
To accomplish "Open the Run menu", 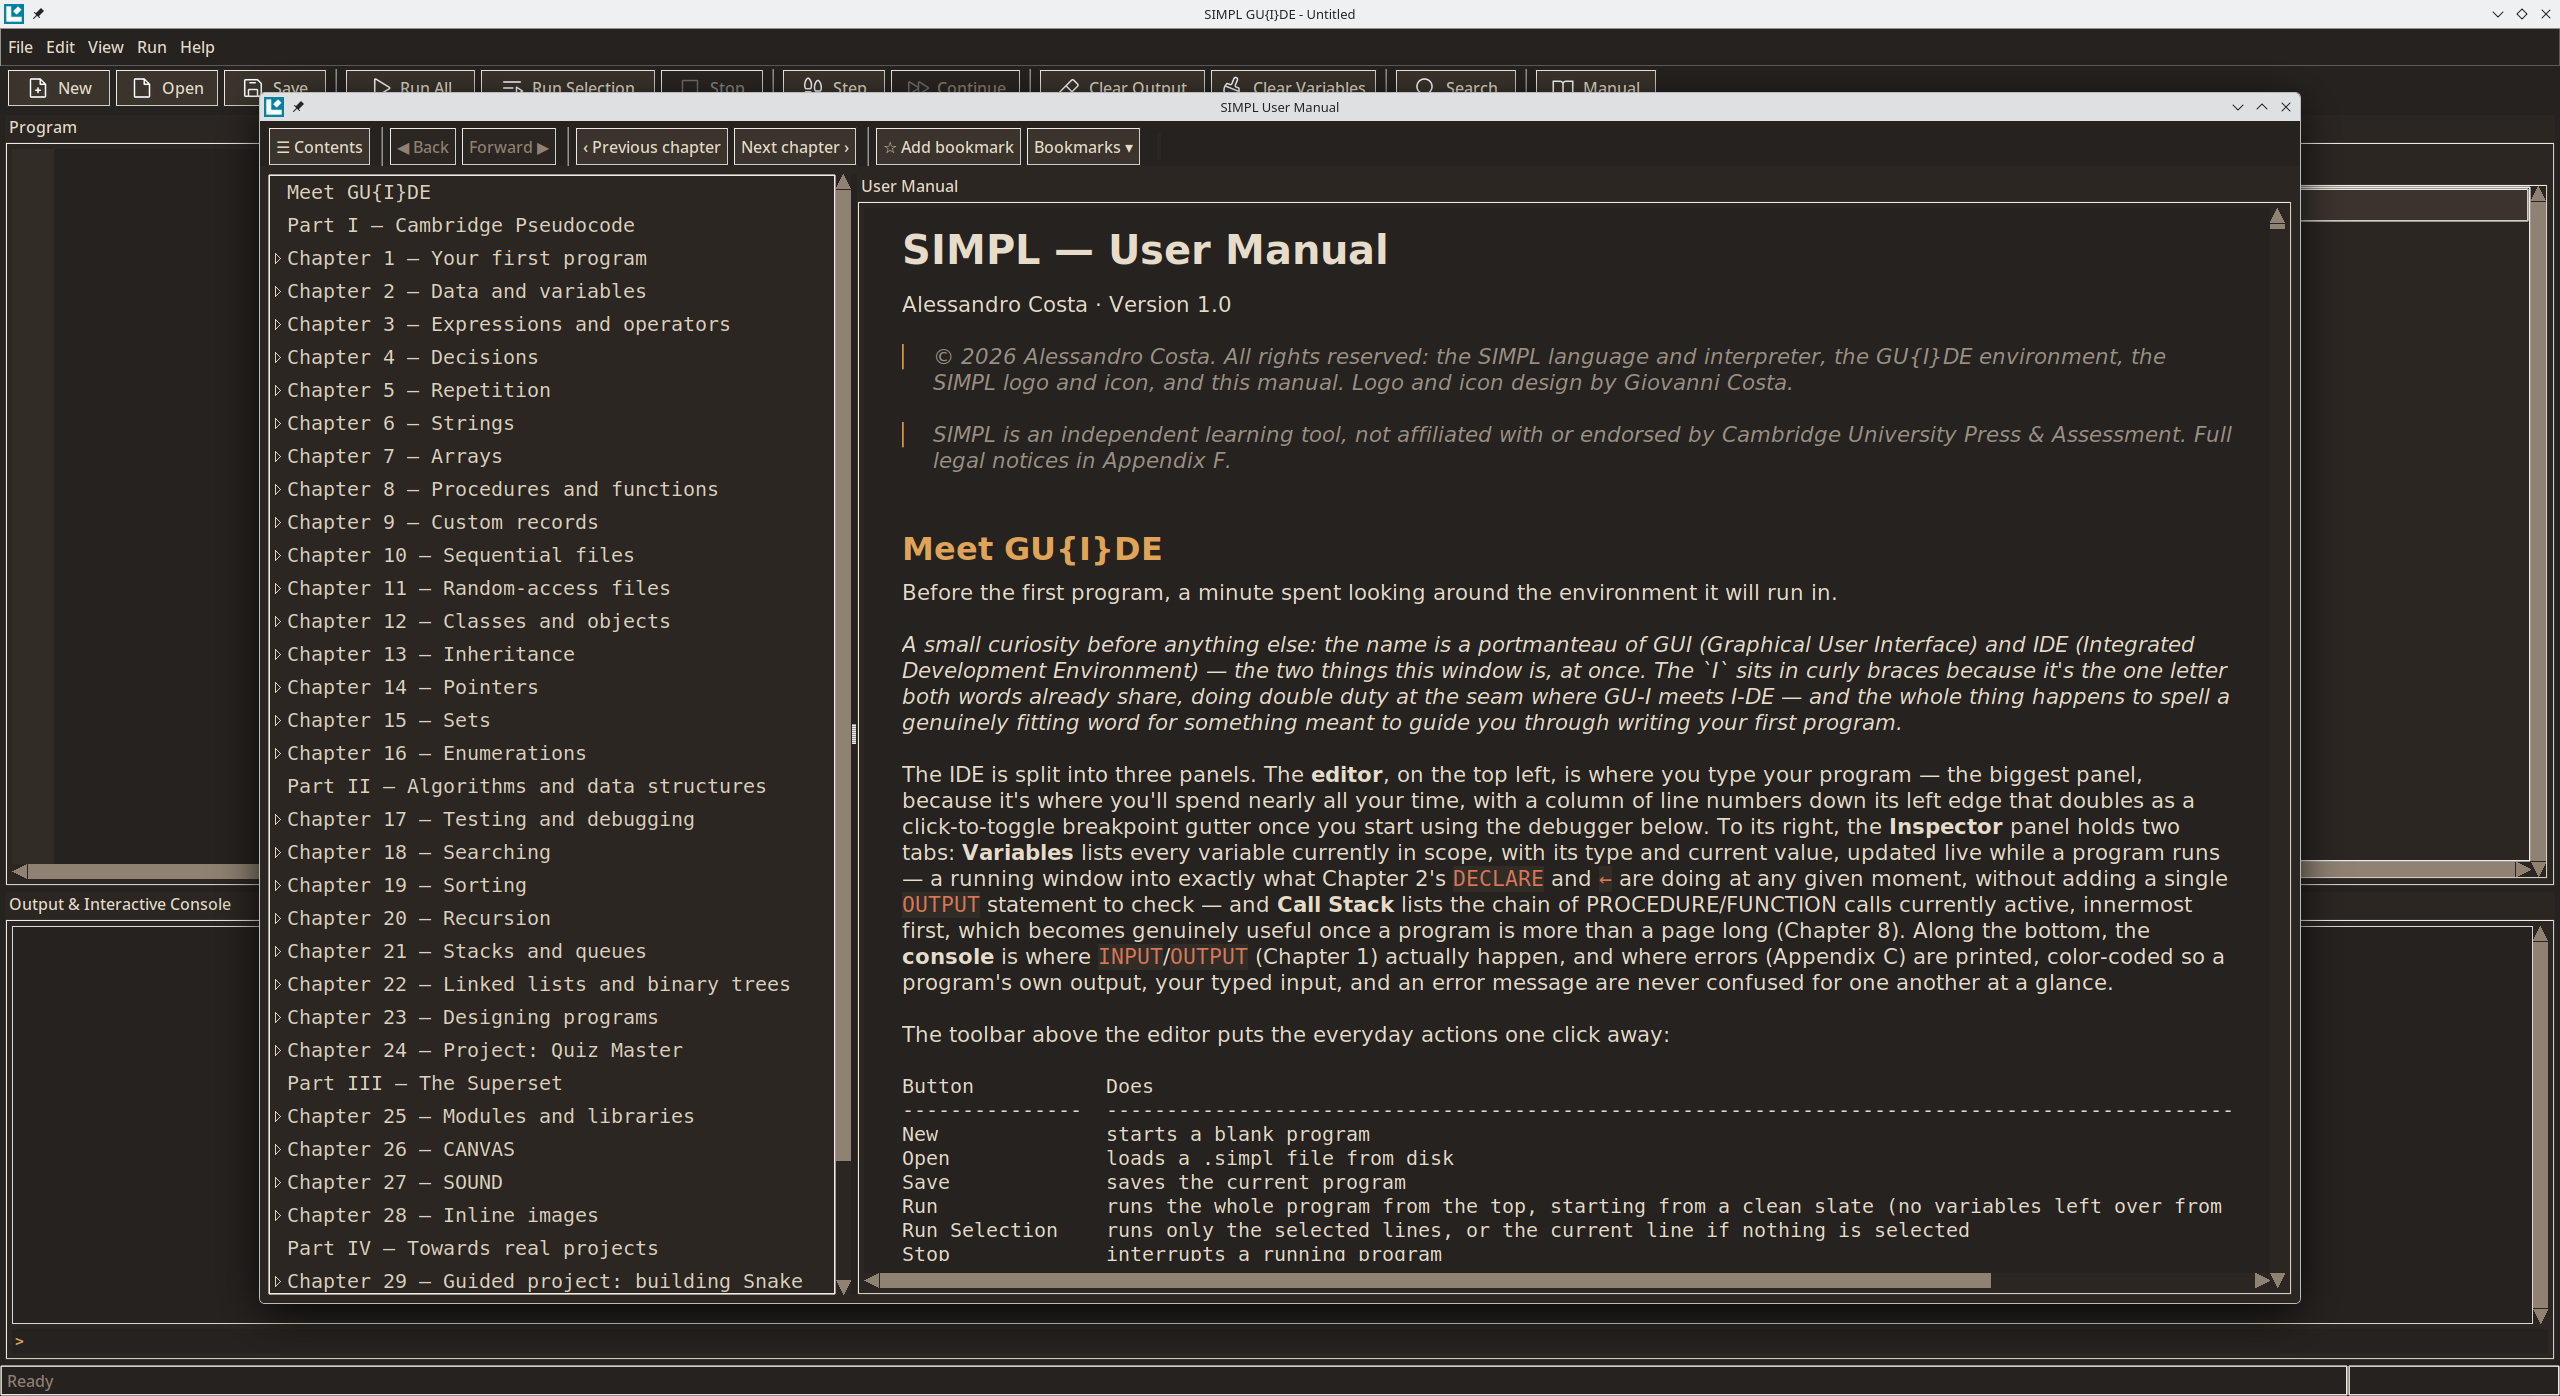I will pos(151,47).
